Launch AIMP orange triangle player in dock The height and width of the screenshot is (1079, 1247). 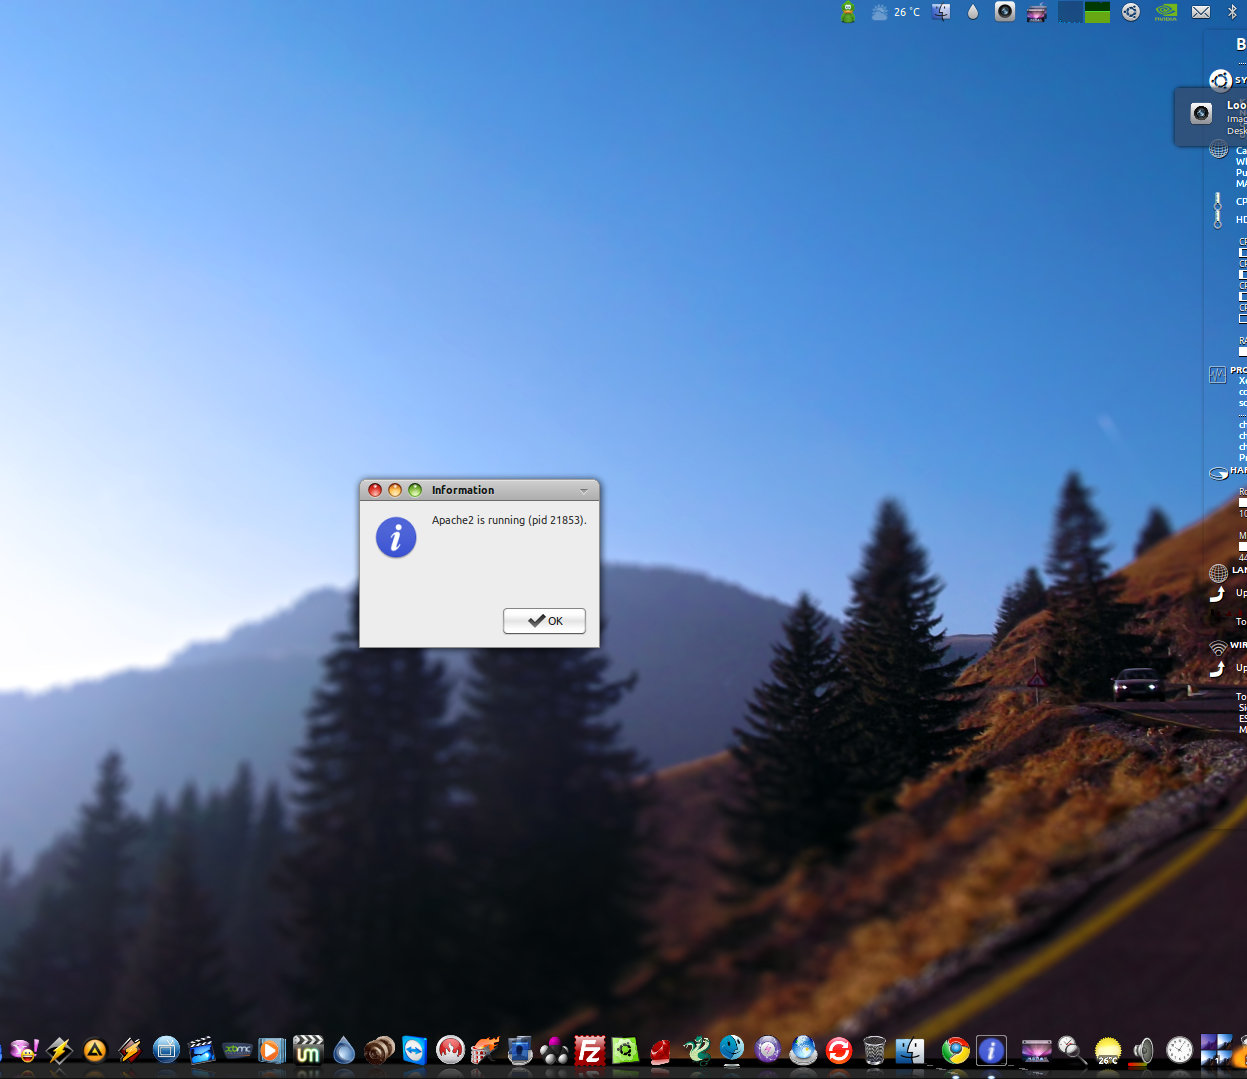point(95,1050)
